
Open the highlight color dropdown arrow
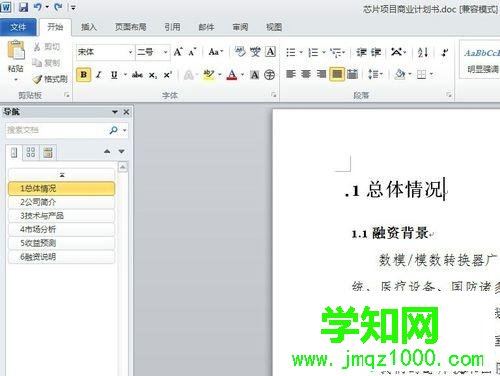(x=220, y=75)
